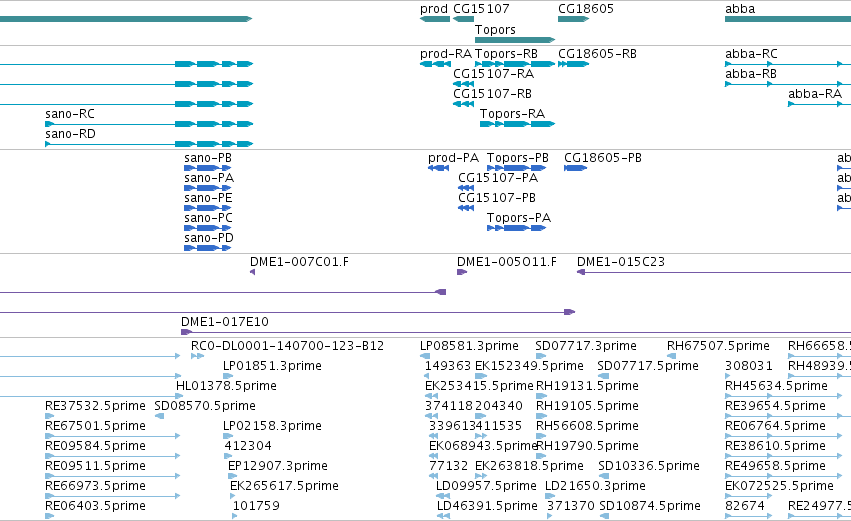Image resolution: width=851 pixels, height=521 pixels.
Task: Click the DME1-007C01.F clone label
Action: click(299, 263)
